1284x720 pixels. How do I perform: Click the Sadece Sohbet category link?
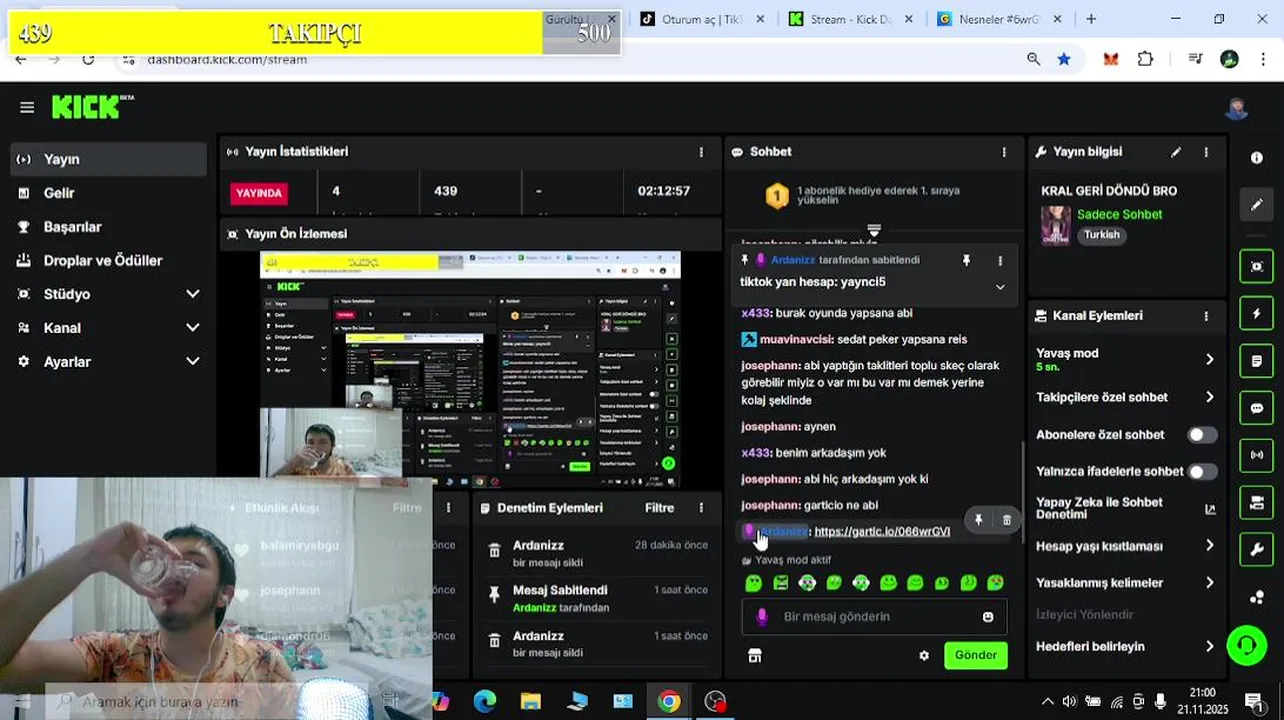tap(1119, 215)
